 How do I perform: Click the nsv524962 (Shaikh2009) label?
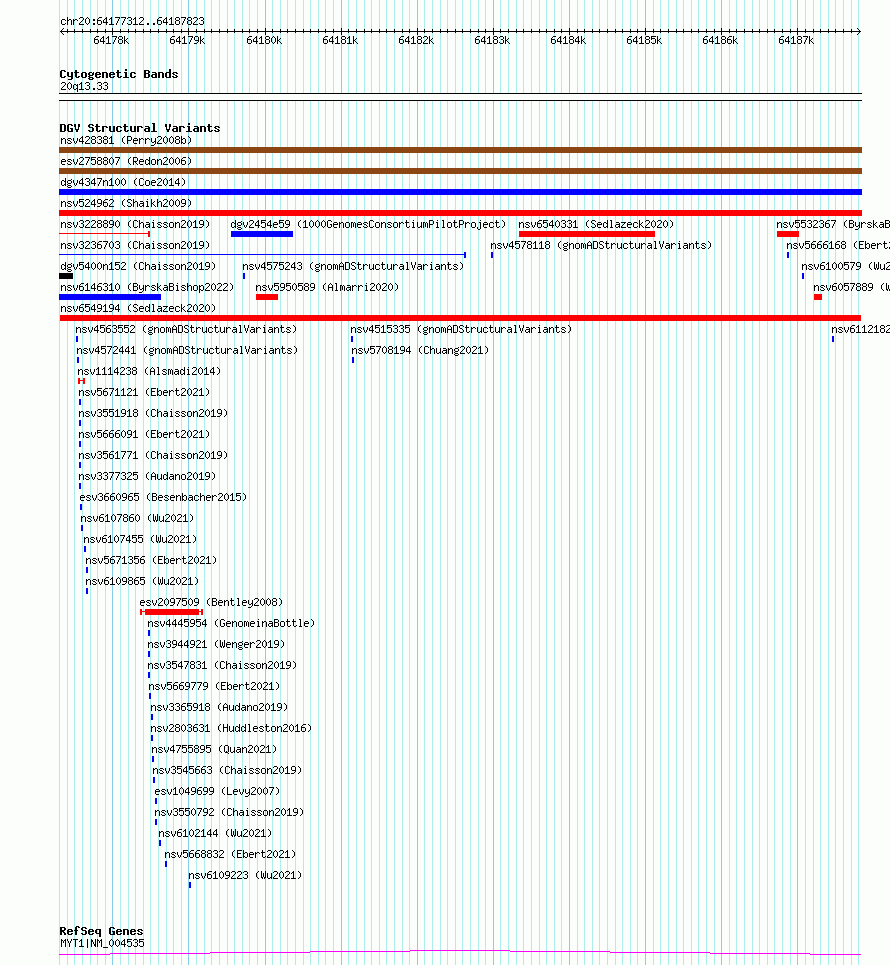(x=126, y=203)
